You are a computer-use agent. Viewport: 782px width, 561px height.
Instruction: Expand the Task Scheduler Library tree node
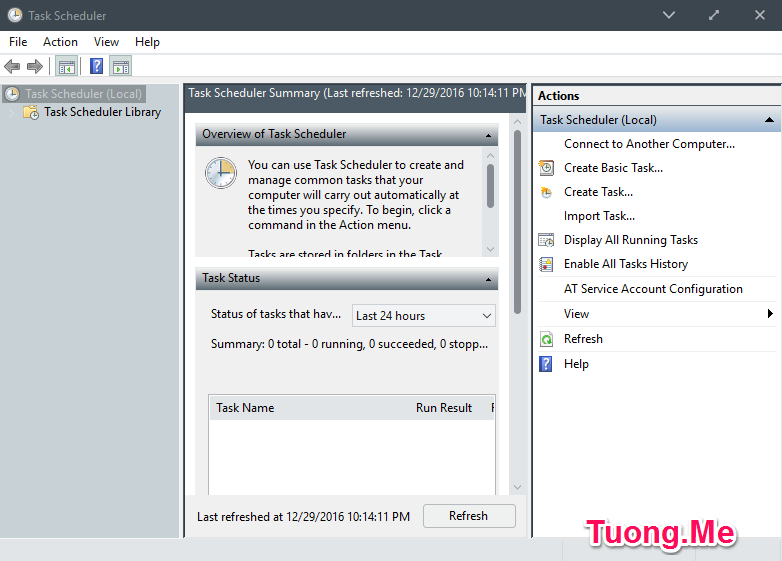coord(11,113)
